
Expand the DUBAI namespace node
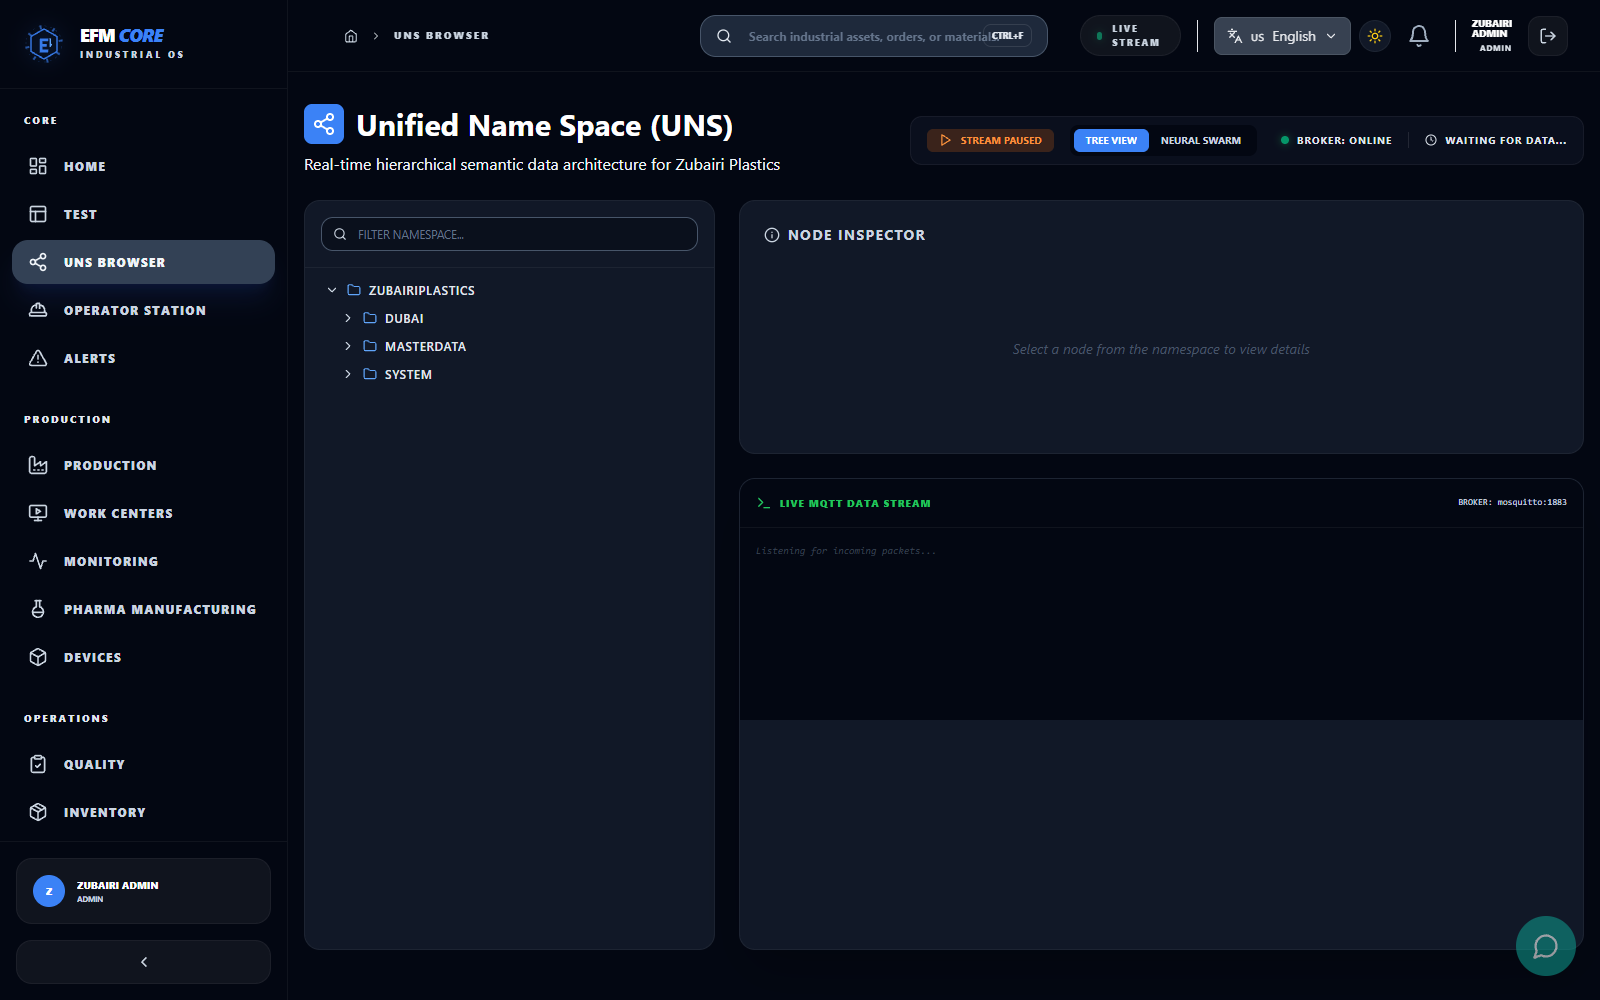348,318
